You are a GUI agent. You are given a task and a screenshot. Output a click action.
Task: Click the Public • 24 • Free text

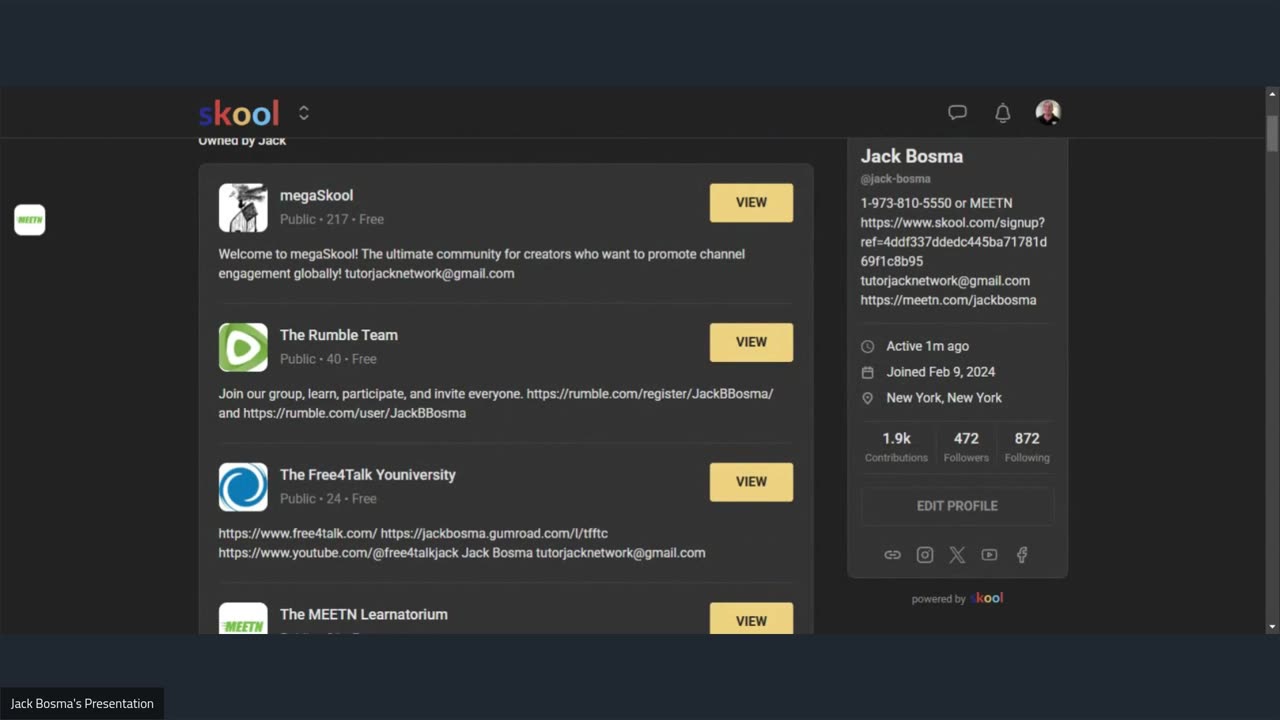click(328, 499)
